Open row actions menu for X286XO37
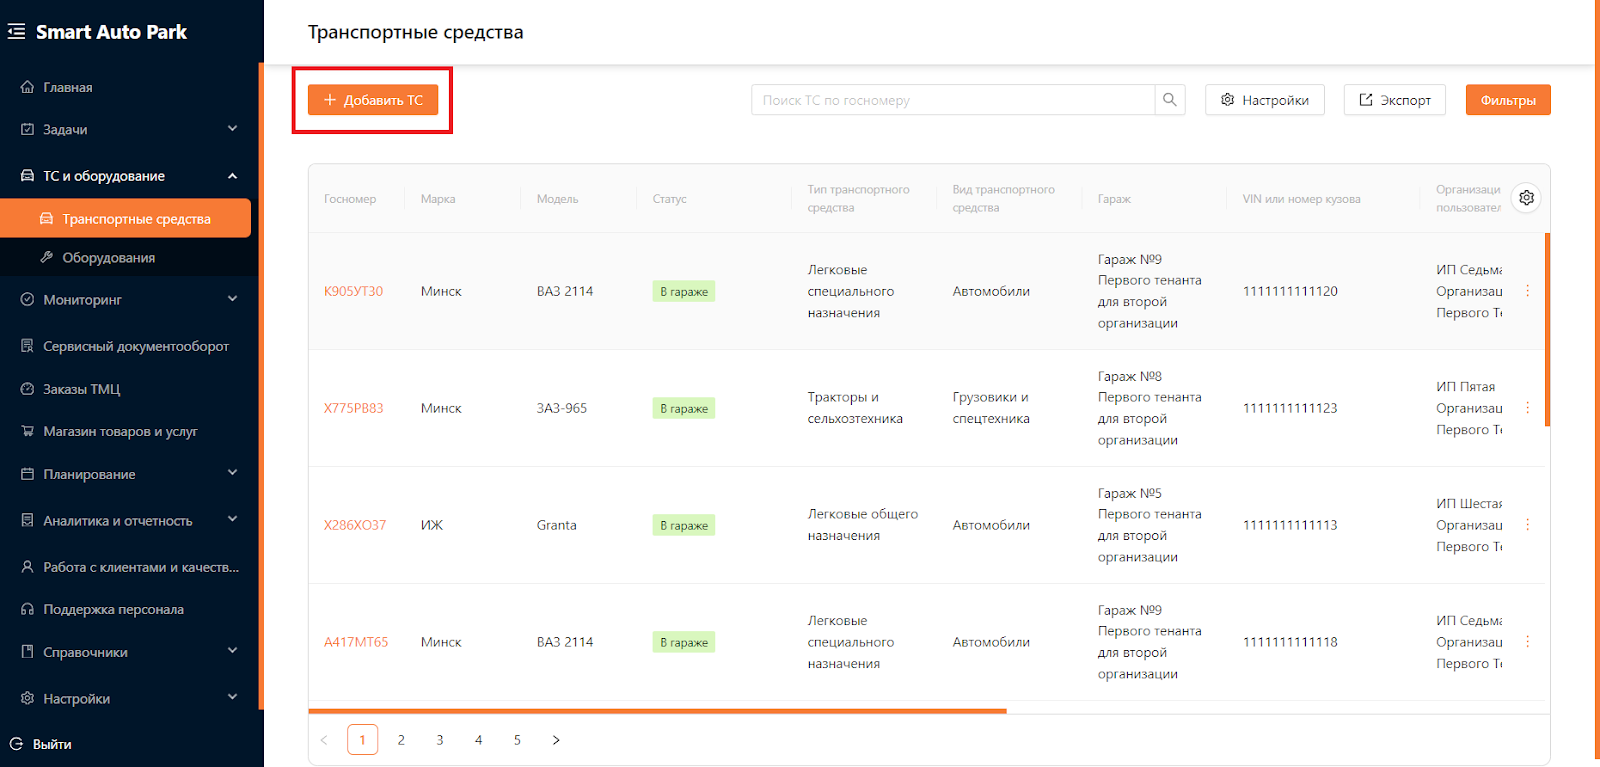 1527,525
